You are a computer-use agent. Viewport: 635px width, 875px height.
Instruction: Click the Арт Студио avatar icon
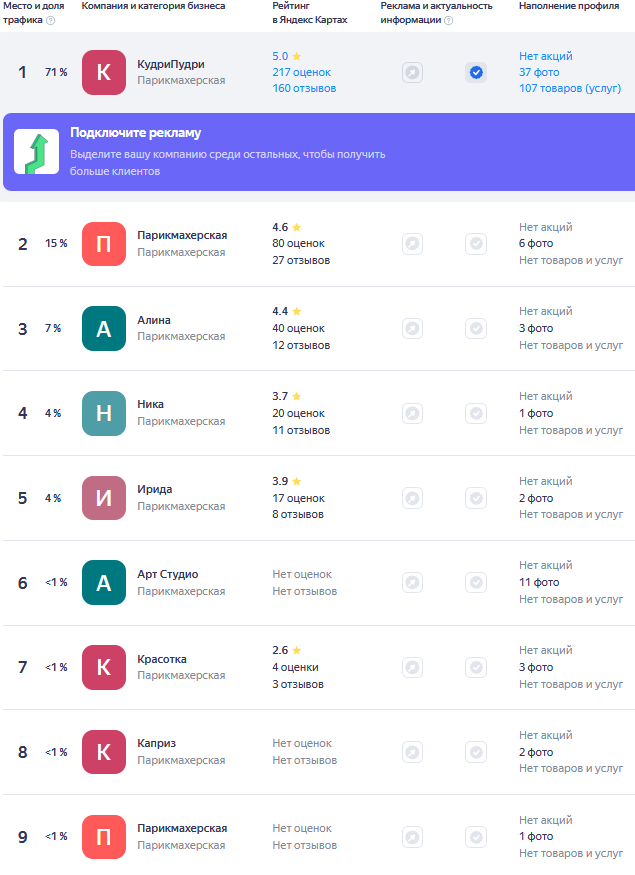point(103,583)
